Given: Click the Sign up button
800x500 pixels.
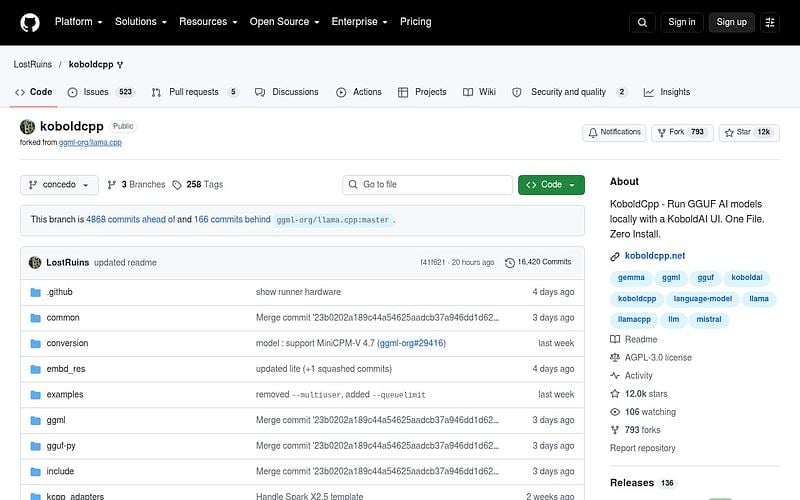Looking at the screenshot, I should tap(731, 22).
